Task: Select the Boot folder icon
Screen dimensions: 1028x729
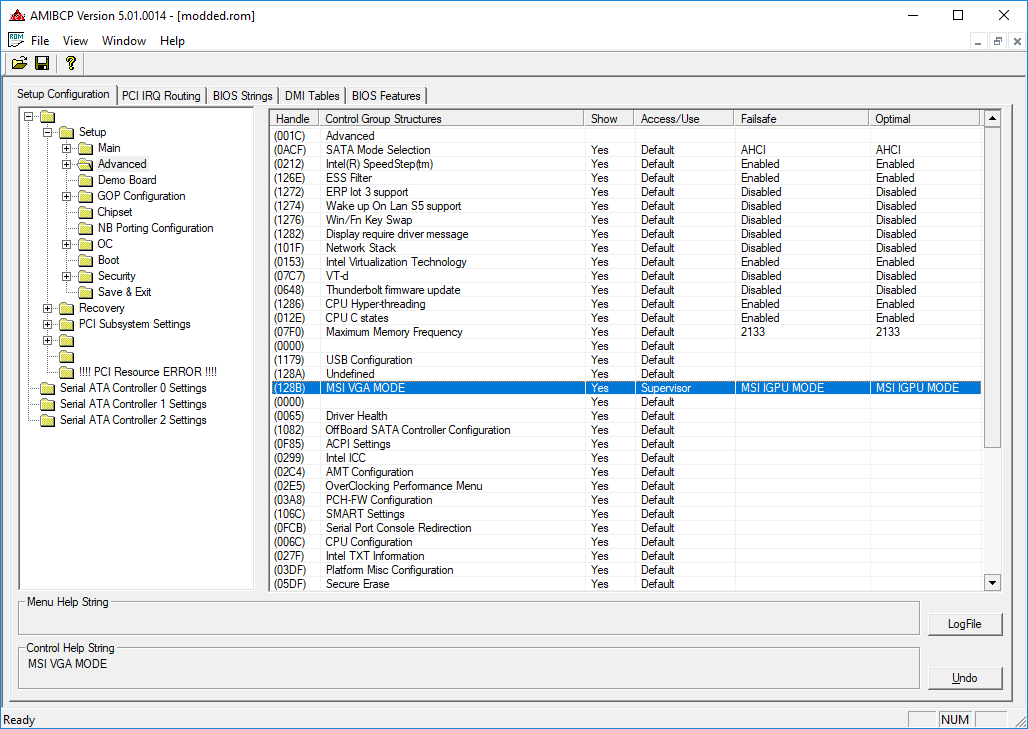Action: (86, 260)
